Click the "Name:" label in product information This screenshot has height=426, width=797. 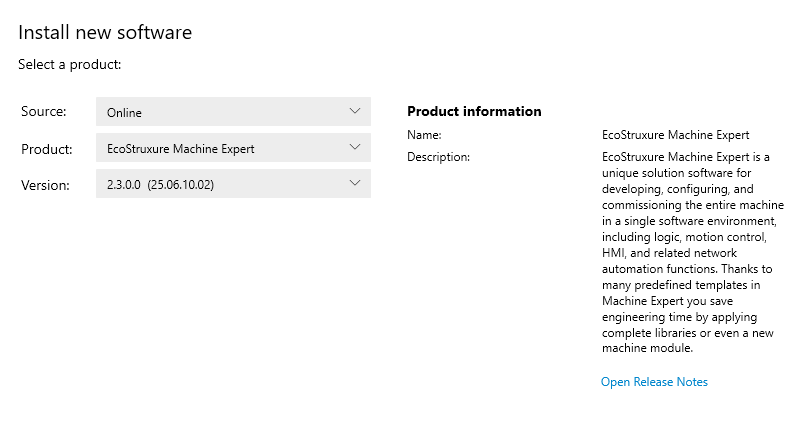point(424,135)
